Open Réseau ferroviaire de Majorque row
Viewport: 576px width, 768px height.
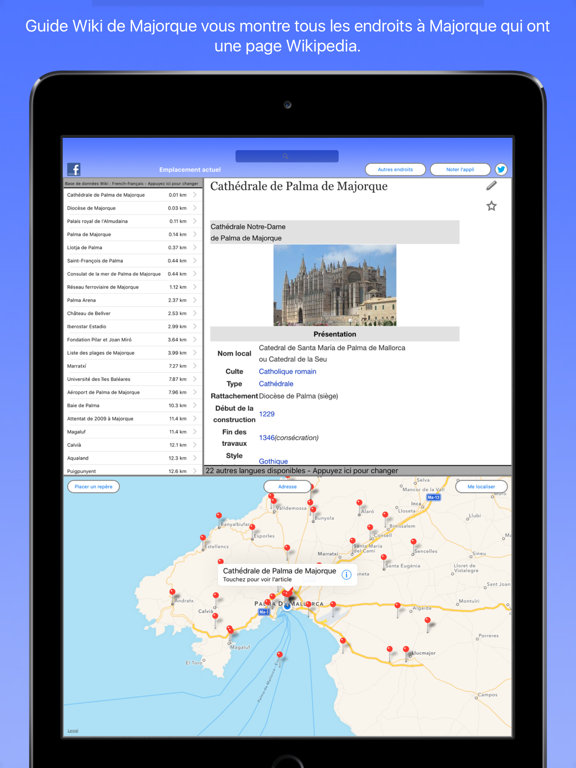pos(133,287)
